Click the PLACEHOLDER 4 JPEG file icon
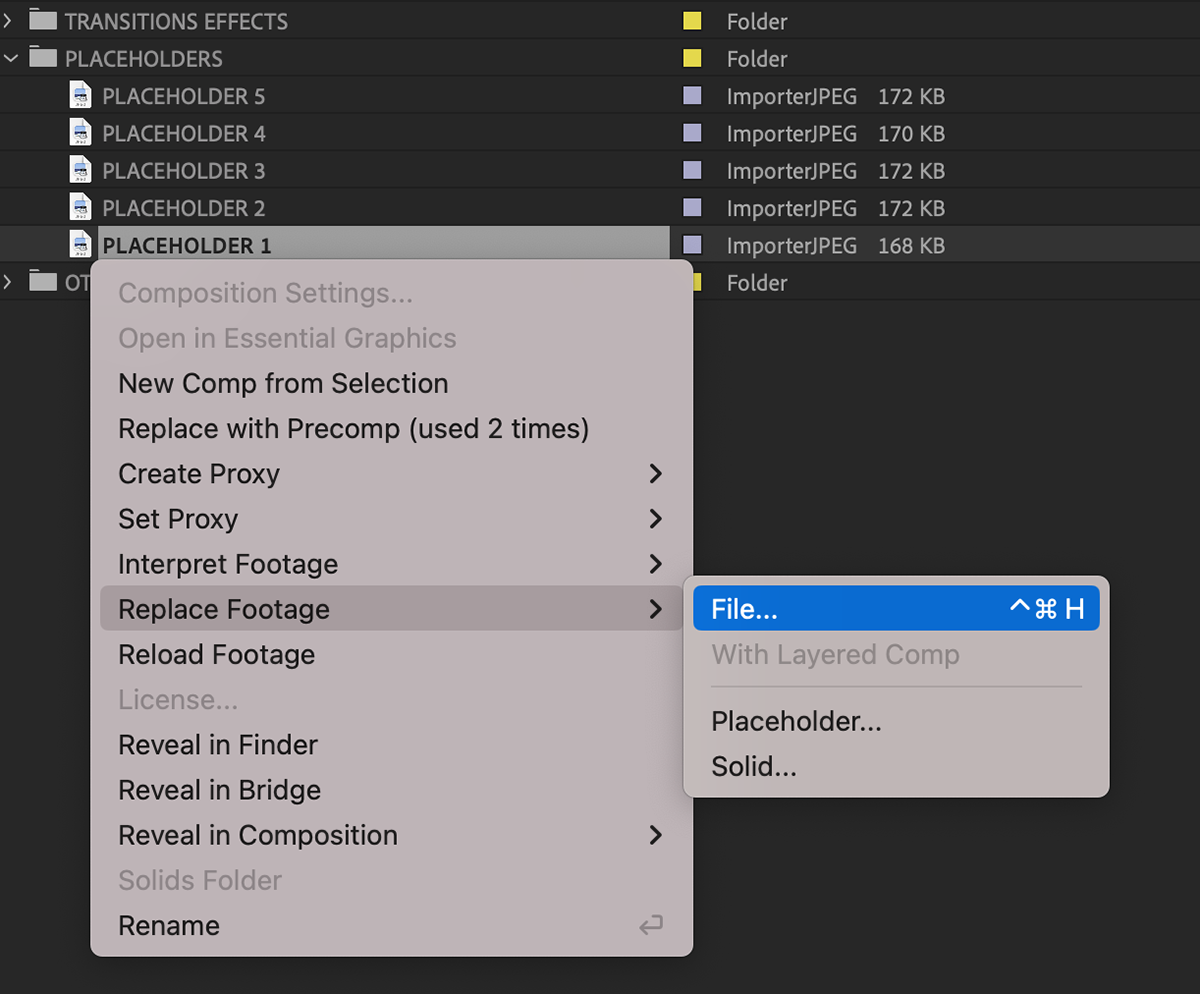This screenshot has width=1200, height=994. pyautogui.click(x=81, y=133)
